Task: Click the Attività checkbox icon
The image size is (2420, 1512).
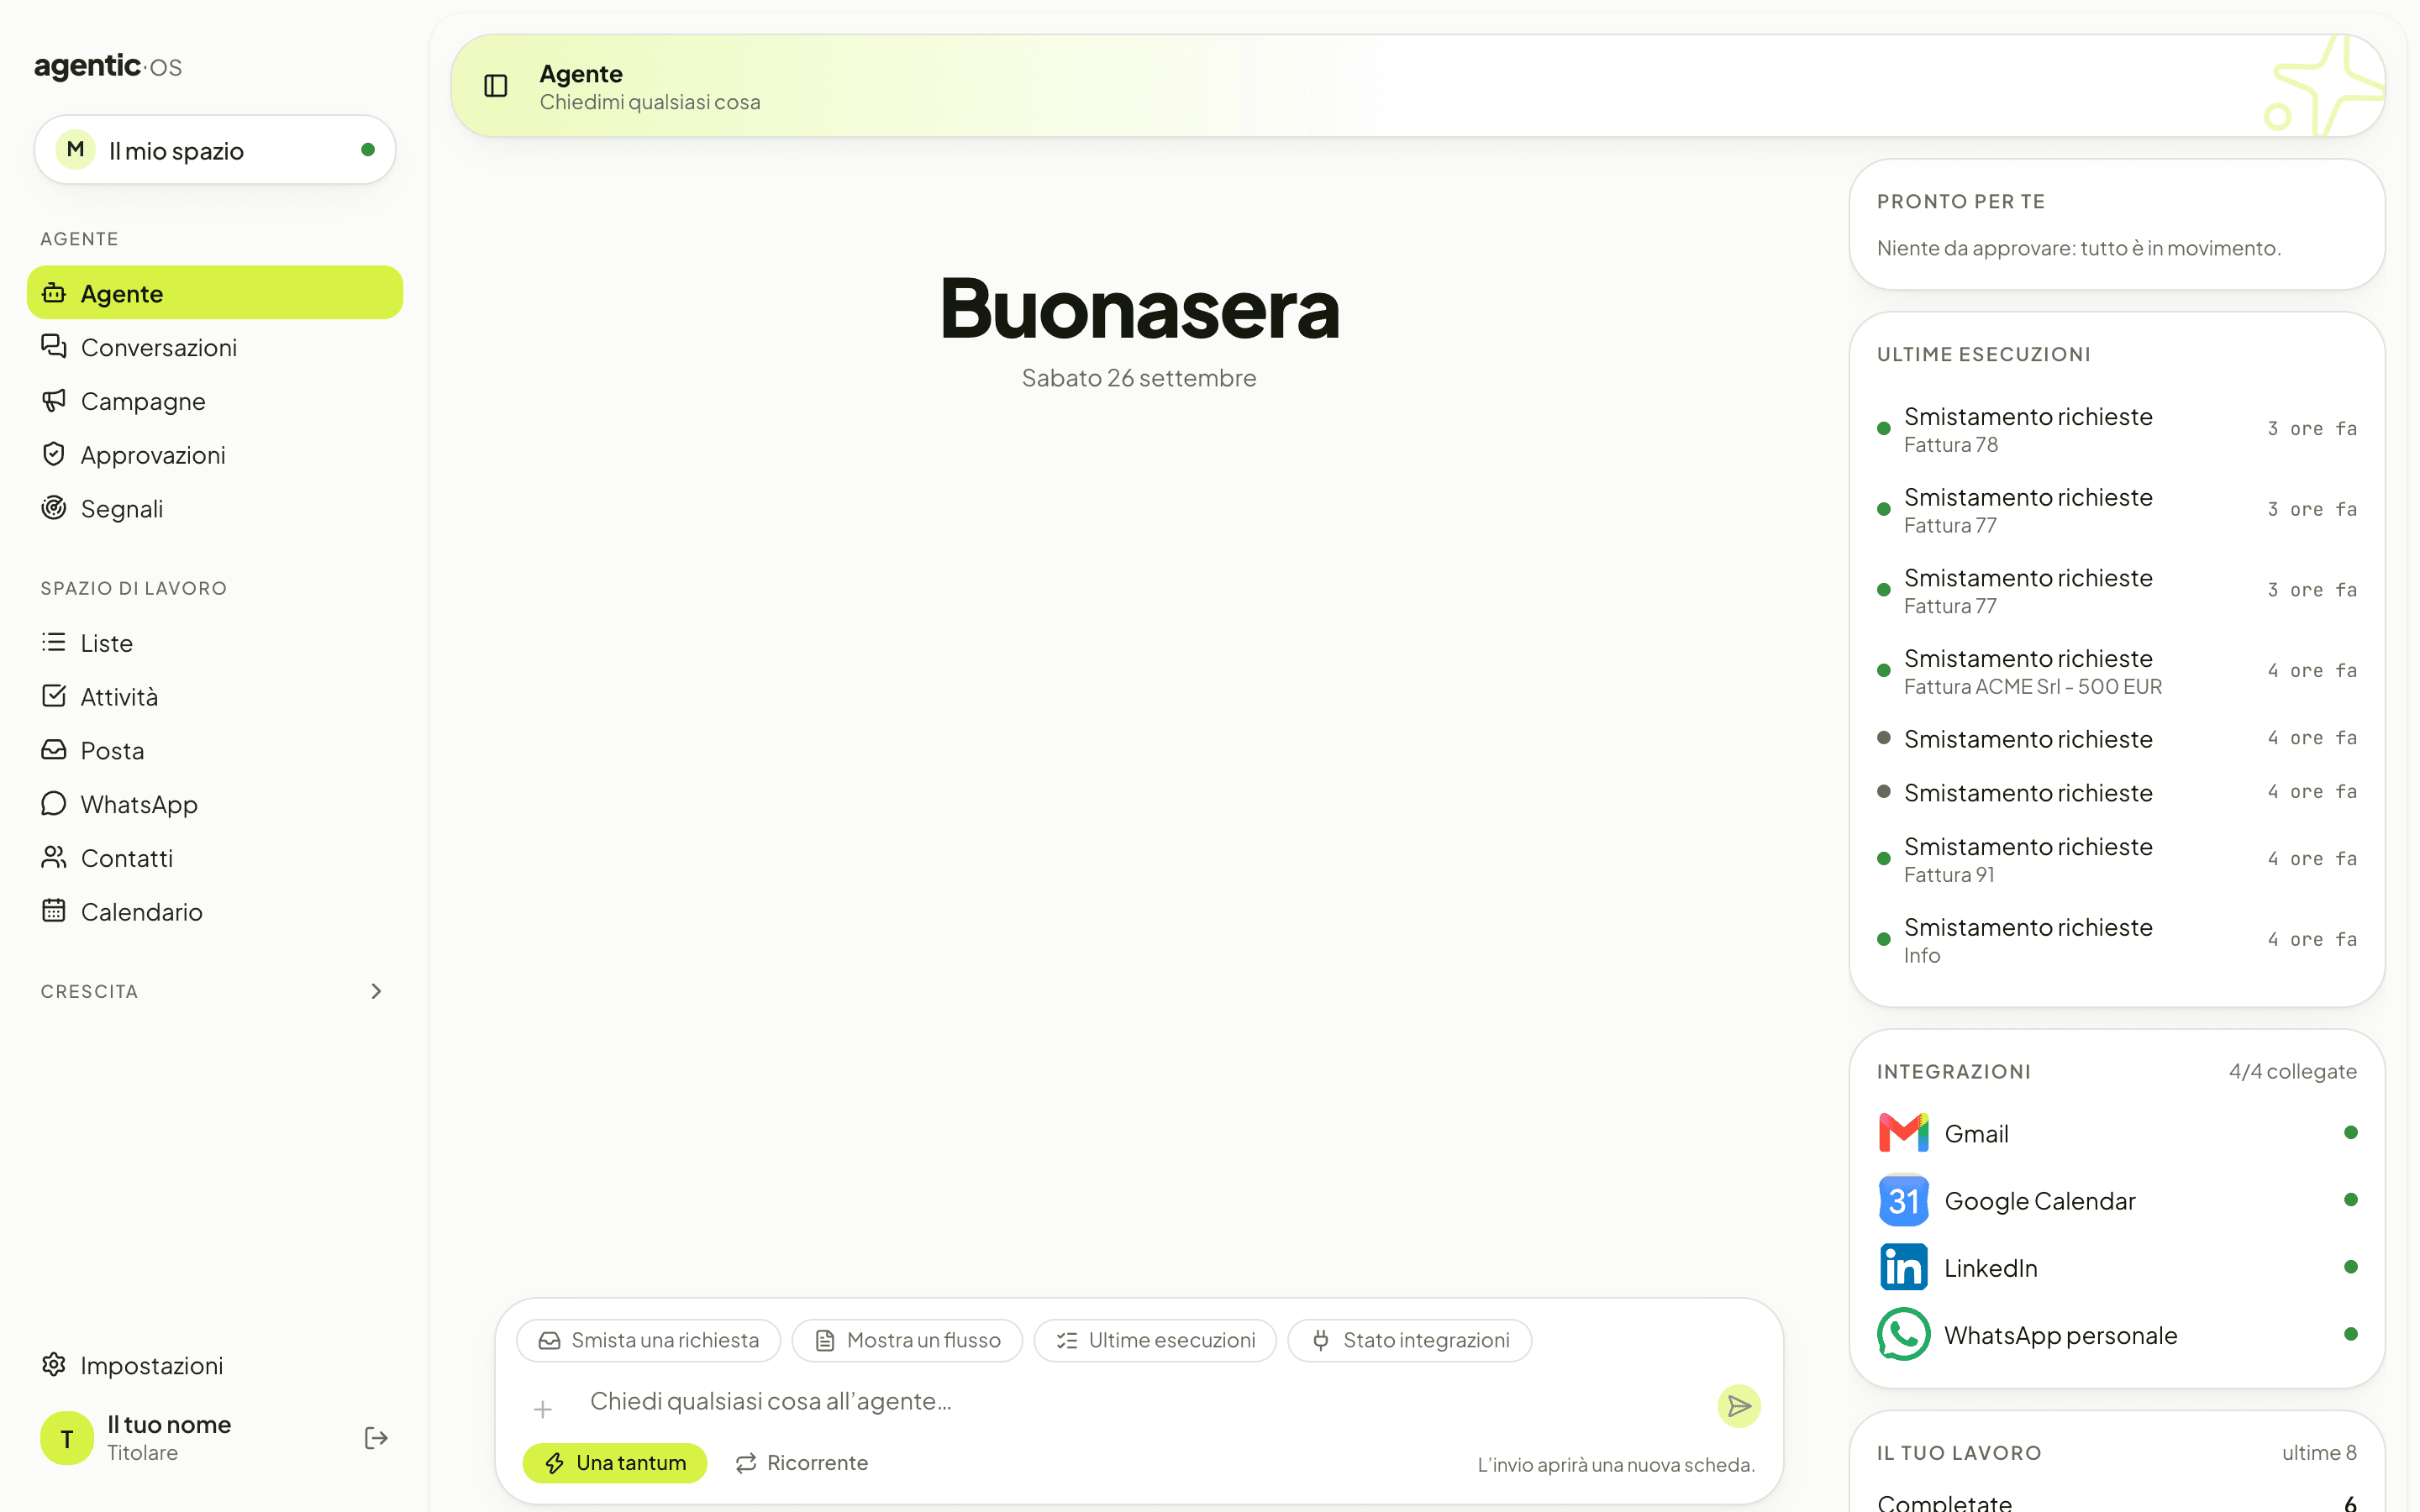Action: pos(54,696)
